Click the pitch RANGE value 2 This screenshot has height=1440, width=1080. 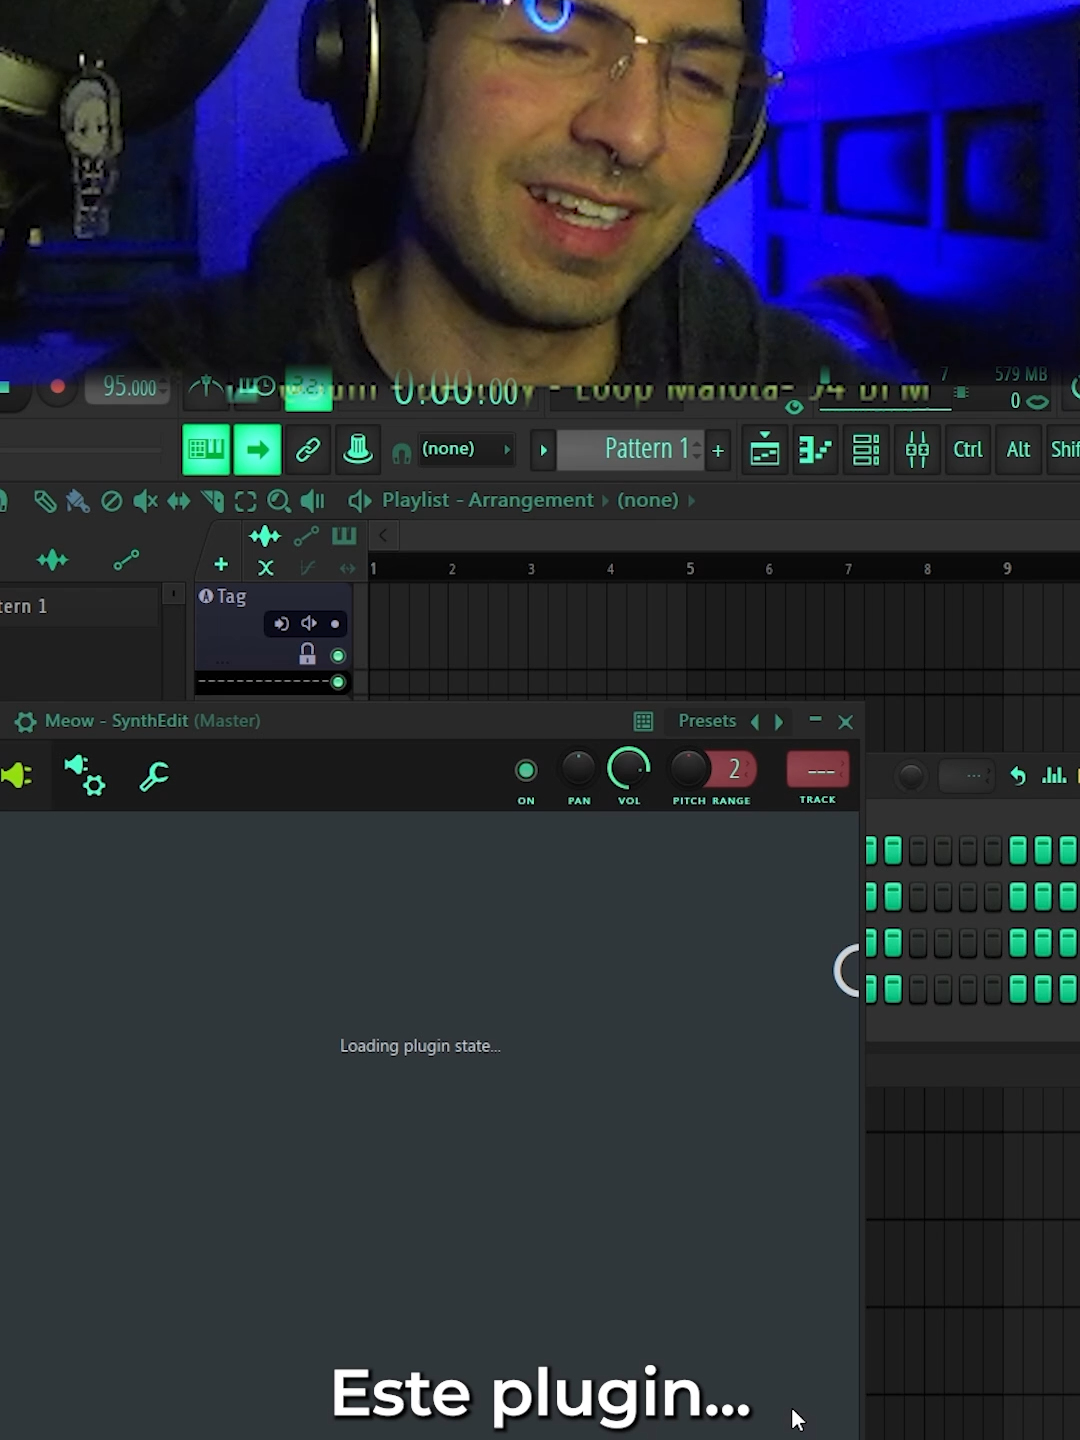pyautogui.click(x=735, y=769)
